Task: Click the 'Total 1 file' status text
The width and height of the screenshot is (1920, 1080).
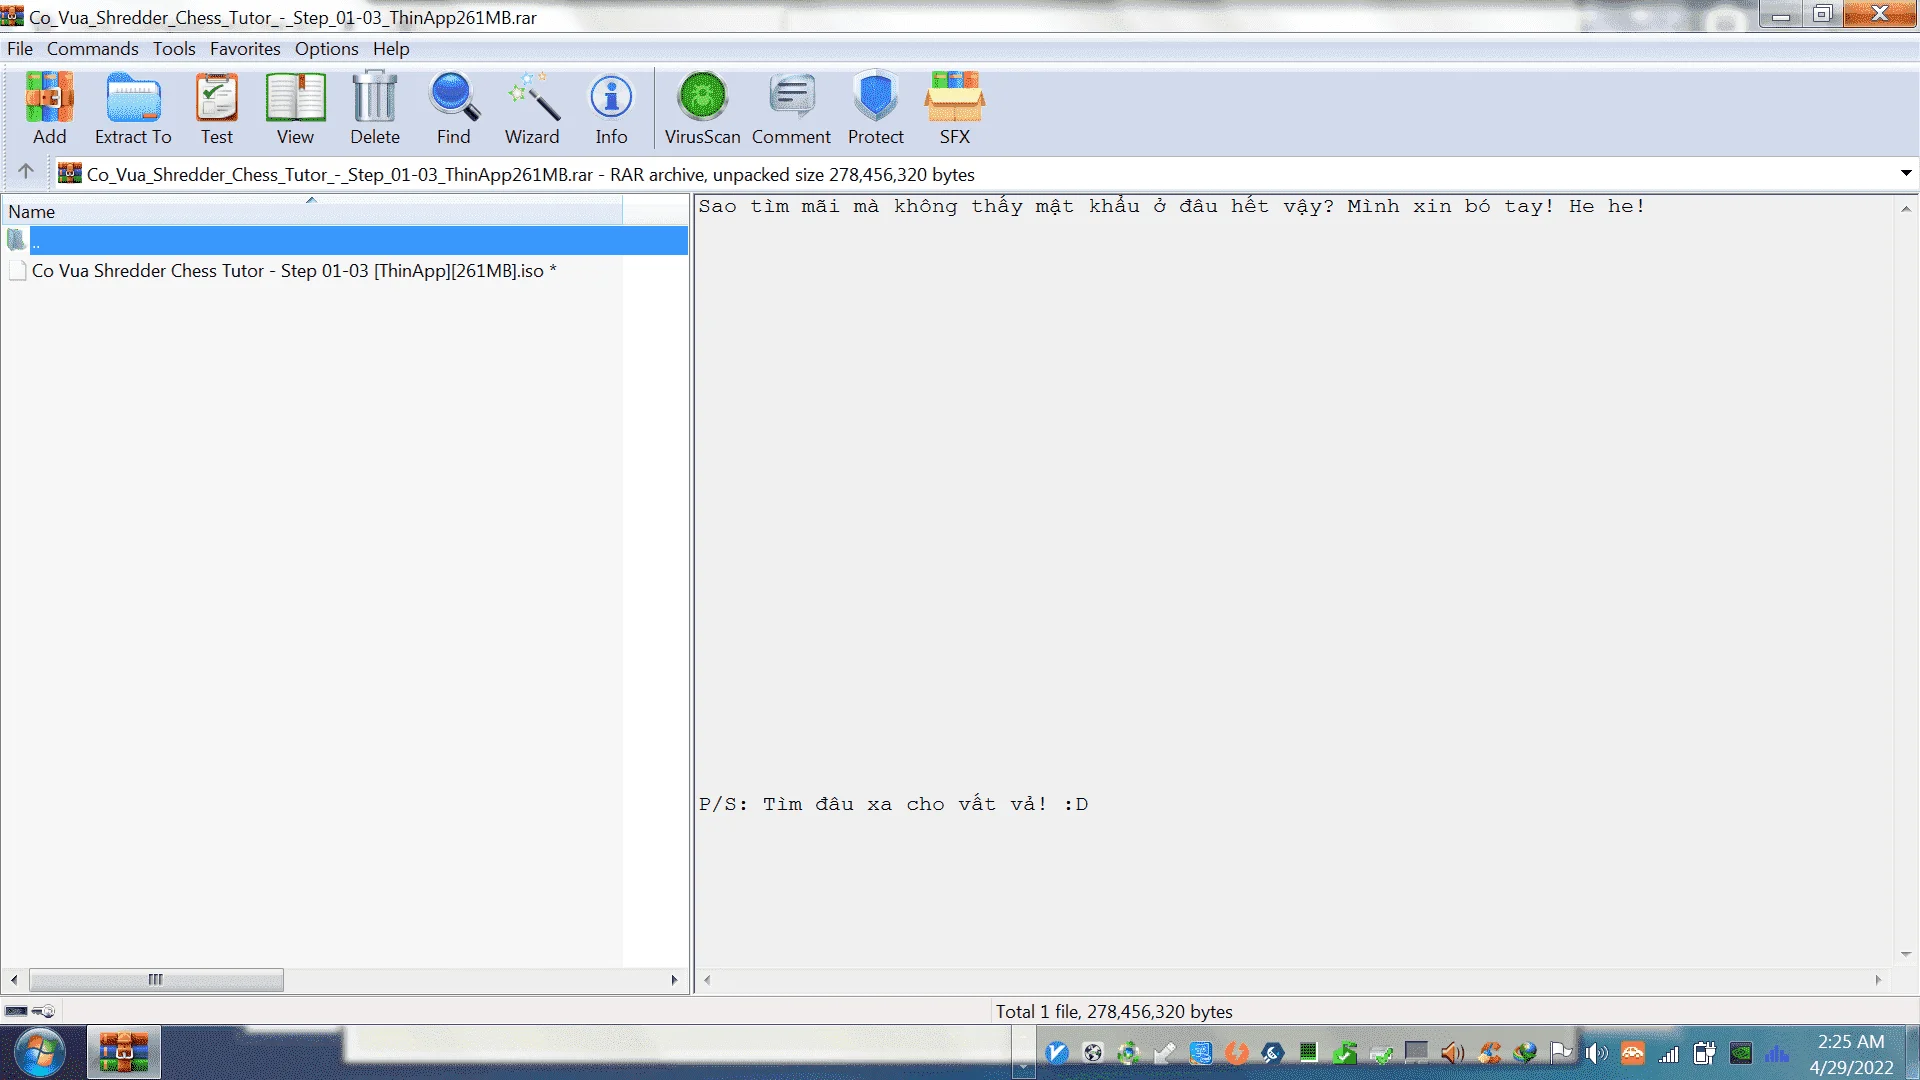Action: (1114, 1011)
